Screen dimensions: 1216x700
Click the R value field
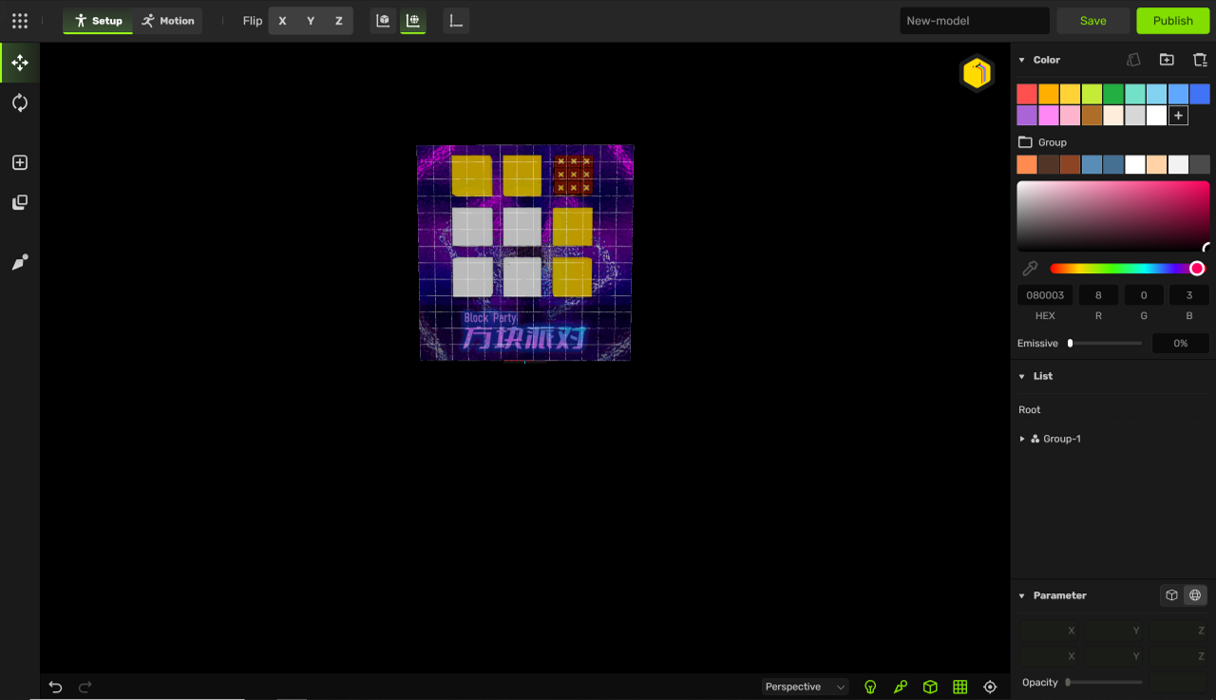click(x=1098, y=295)
